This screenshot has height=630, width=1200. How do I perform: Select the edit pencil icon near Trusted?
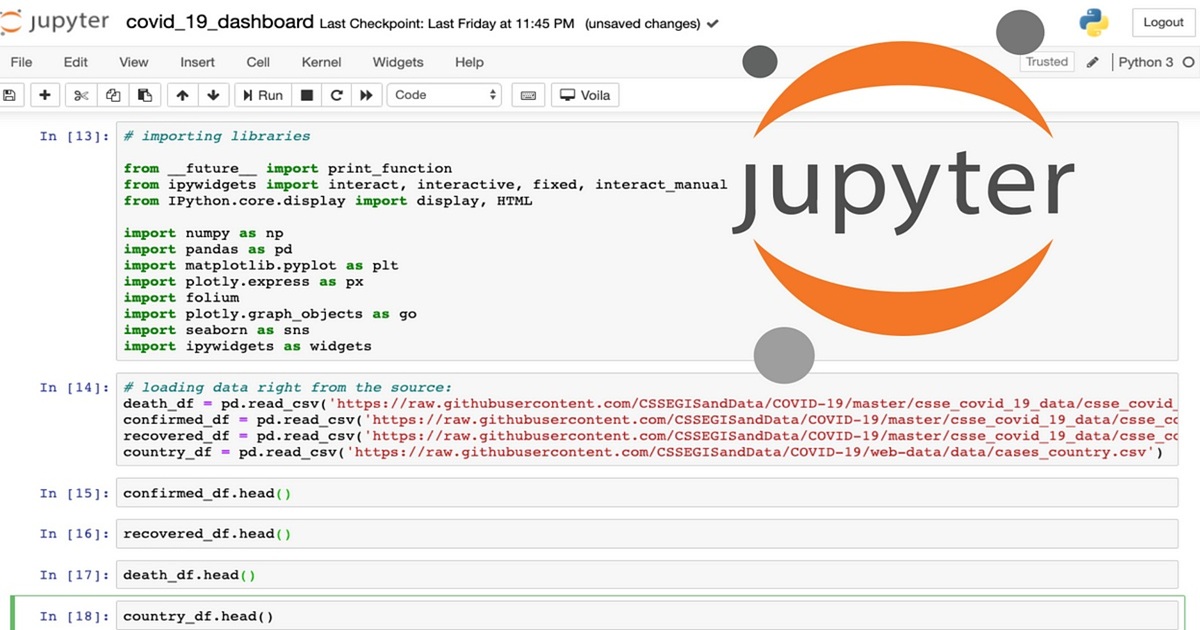[1092, 61]
